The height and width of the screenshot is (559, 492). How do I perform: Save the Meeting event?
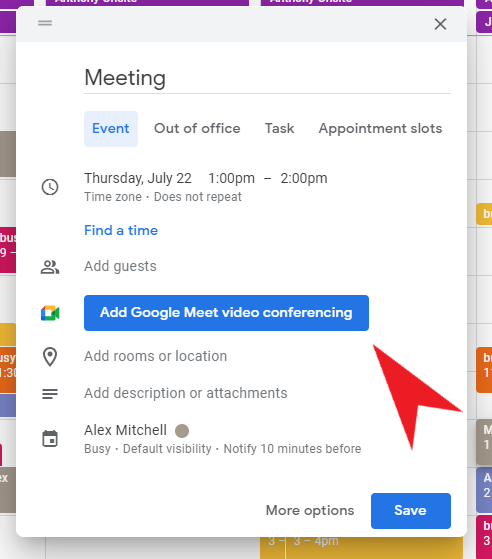pos(411,511)
